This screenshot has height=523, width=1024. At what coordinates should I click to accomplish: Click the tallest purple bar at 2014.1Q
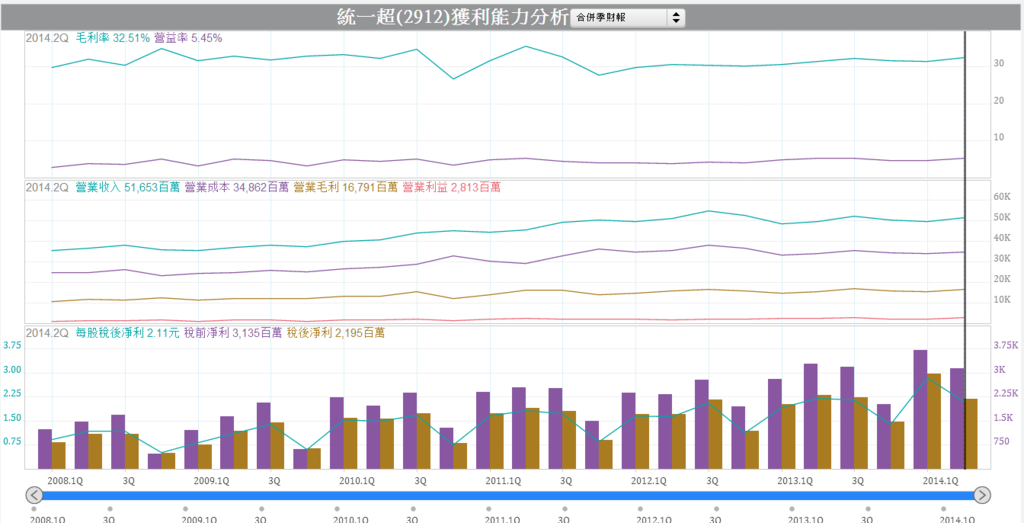point(920,409)
